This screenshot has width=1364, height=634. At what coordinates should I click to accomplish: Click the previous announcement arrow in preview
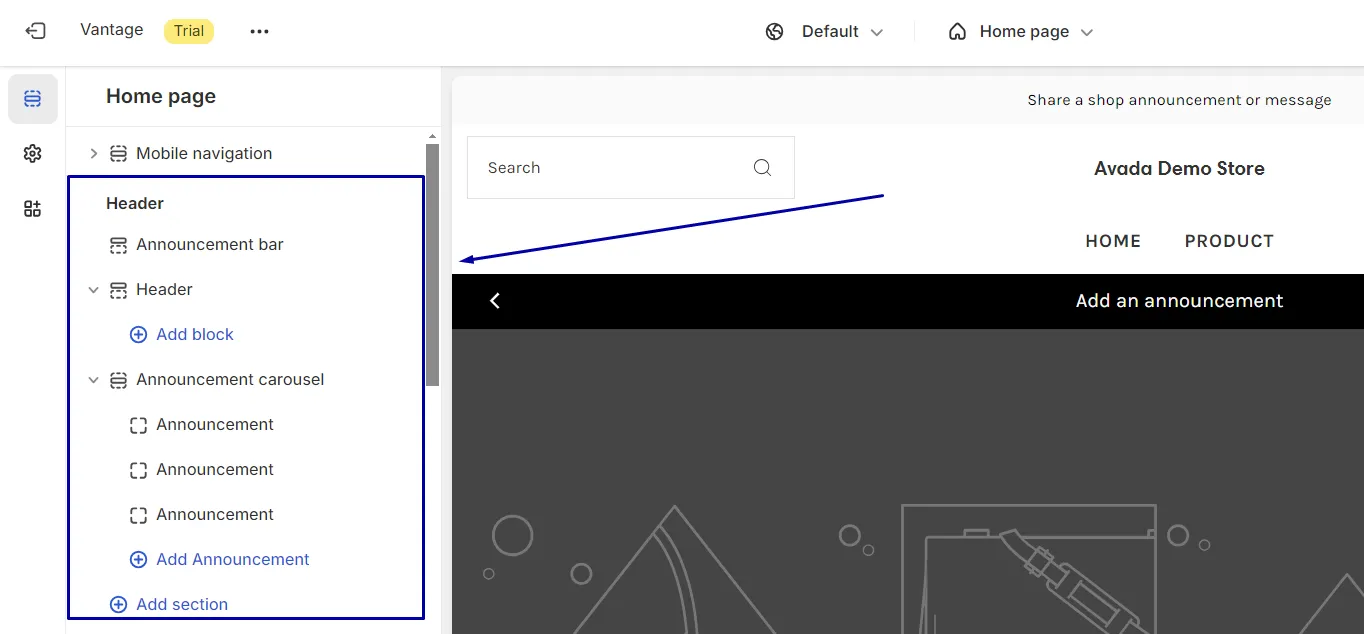(x=495, y=301)
